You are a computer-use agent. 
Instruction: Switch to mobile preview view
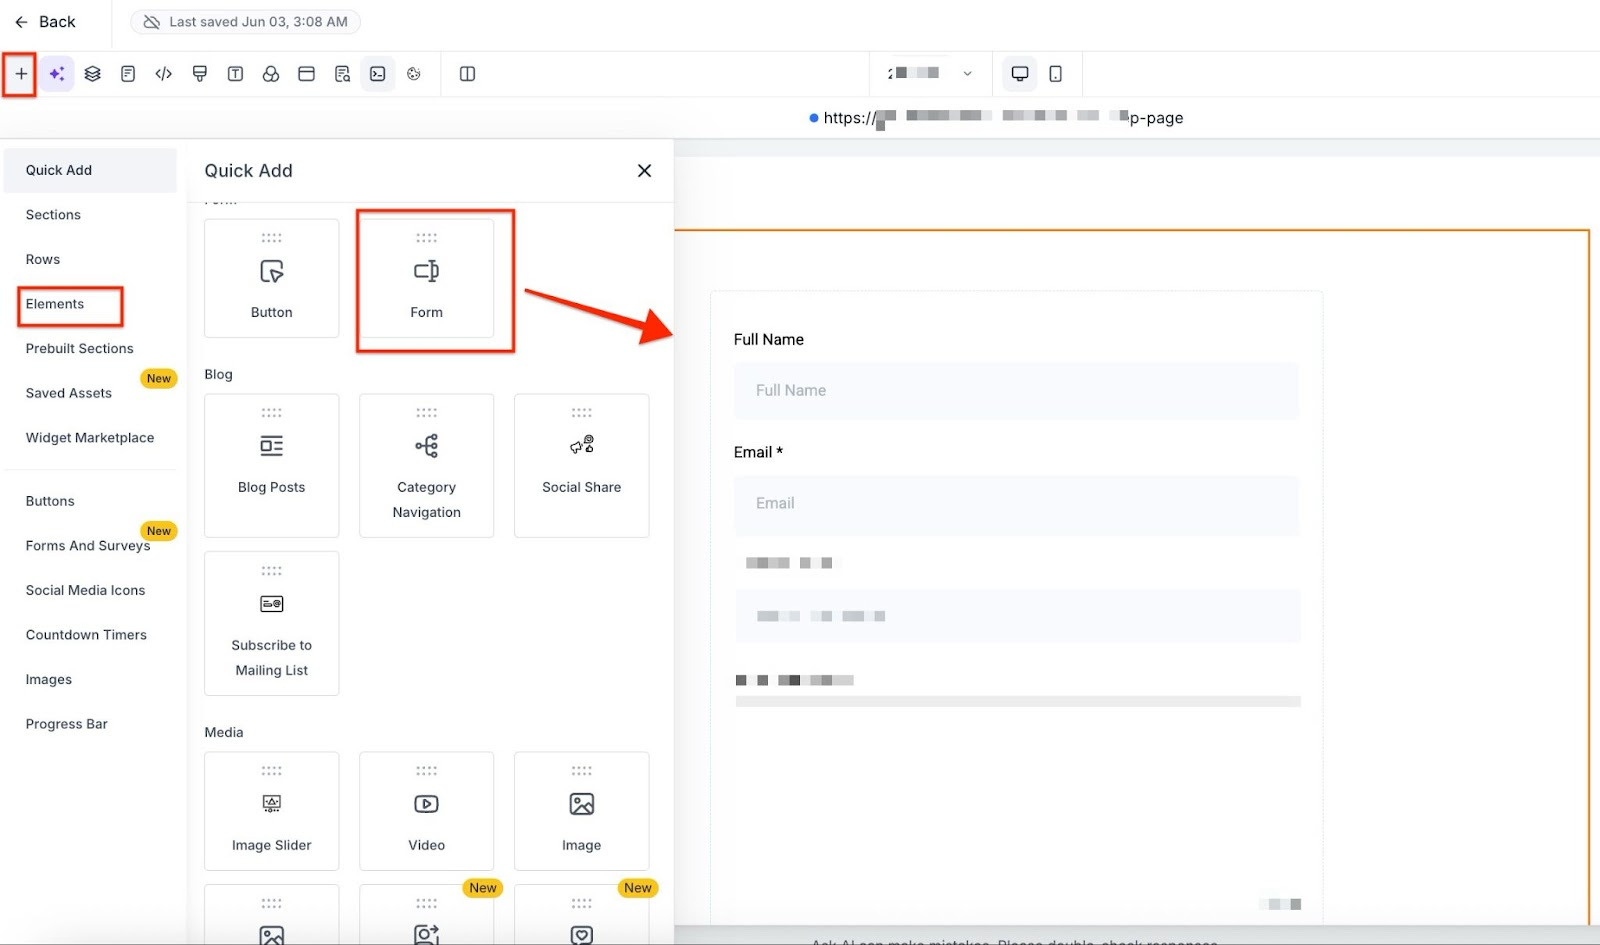(x=1056, y=74)
